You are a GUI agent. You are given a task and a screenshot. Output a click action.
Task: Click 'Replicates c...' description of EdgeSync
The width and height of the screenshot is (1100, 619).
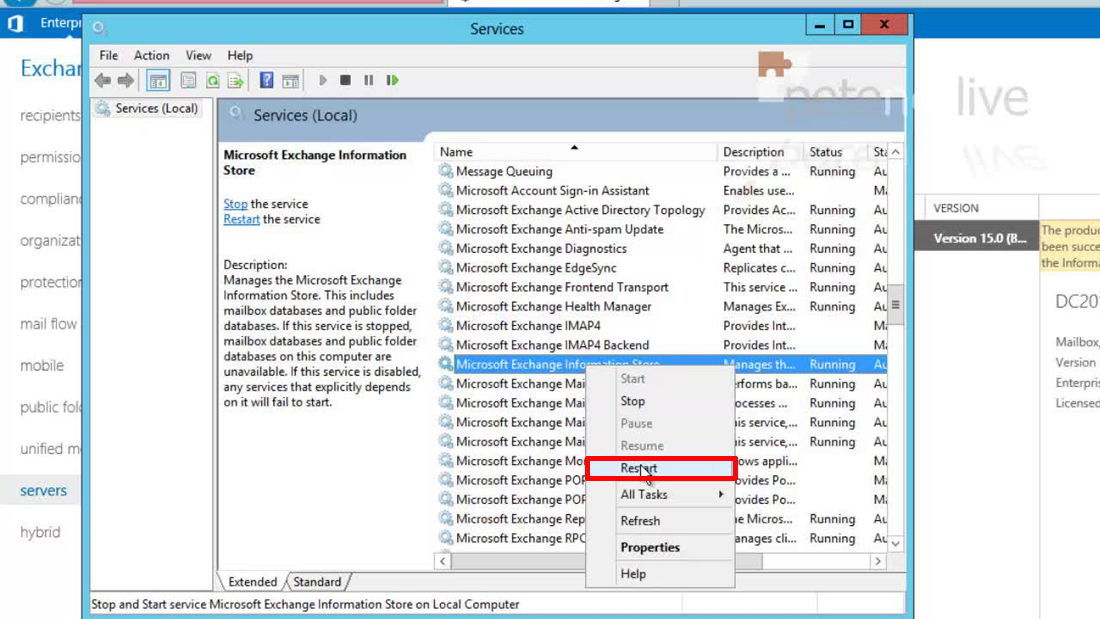tap(759, 267)
